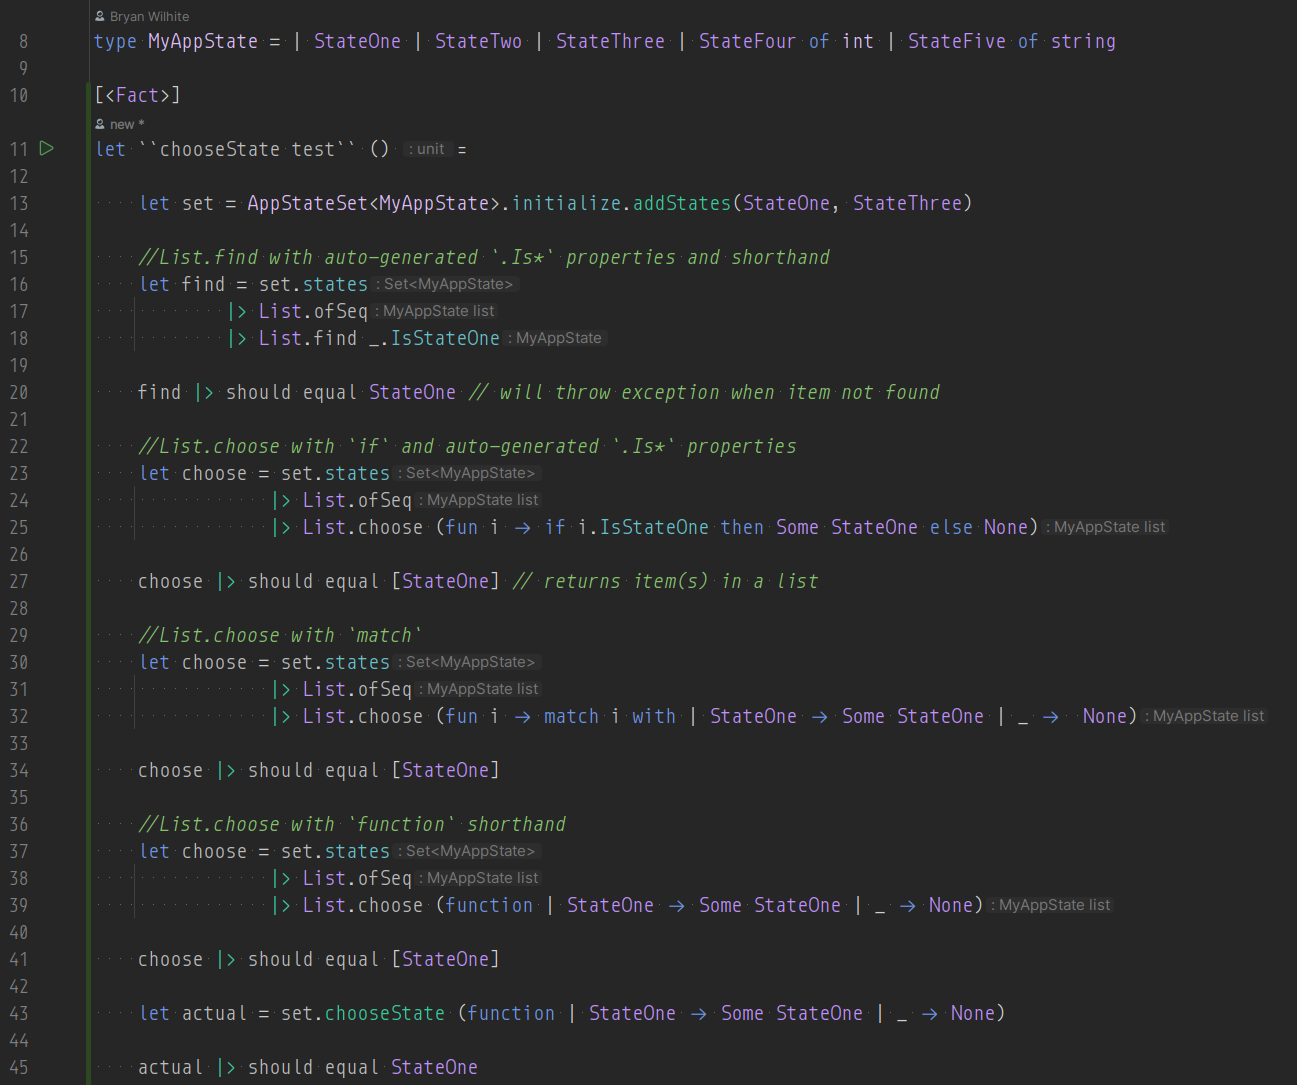Click the chooseState method on line 43
Screen dimensions: 1297x1085
coord(385,1013)
